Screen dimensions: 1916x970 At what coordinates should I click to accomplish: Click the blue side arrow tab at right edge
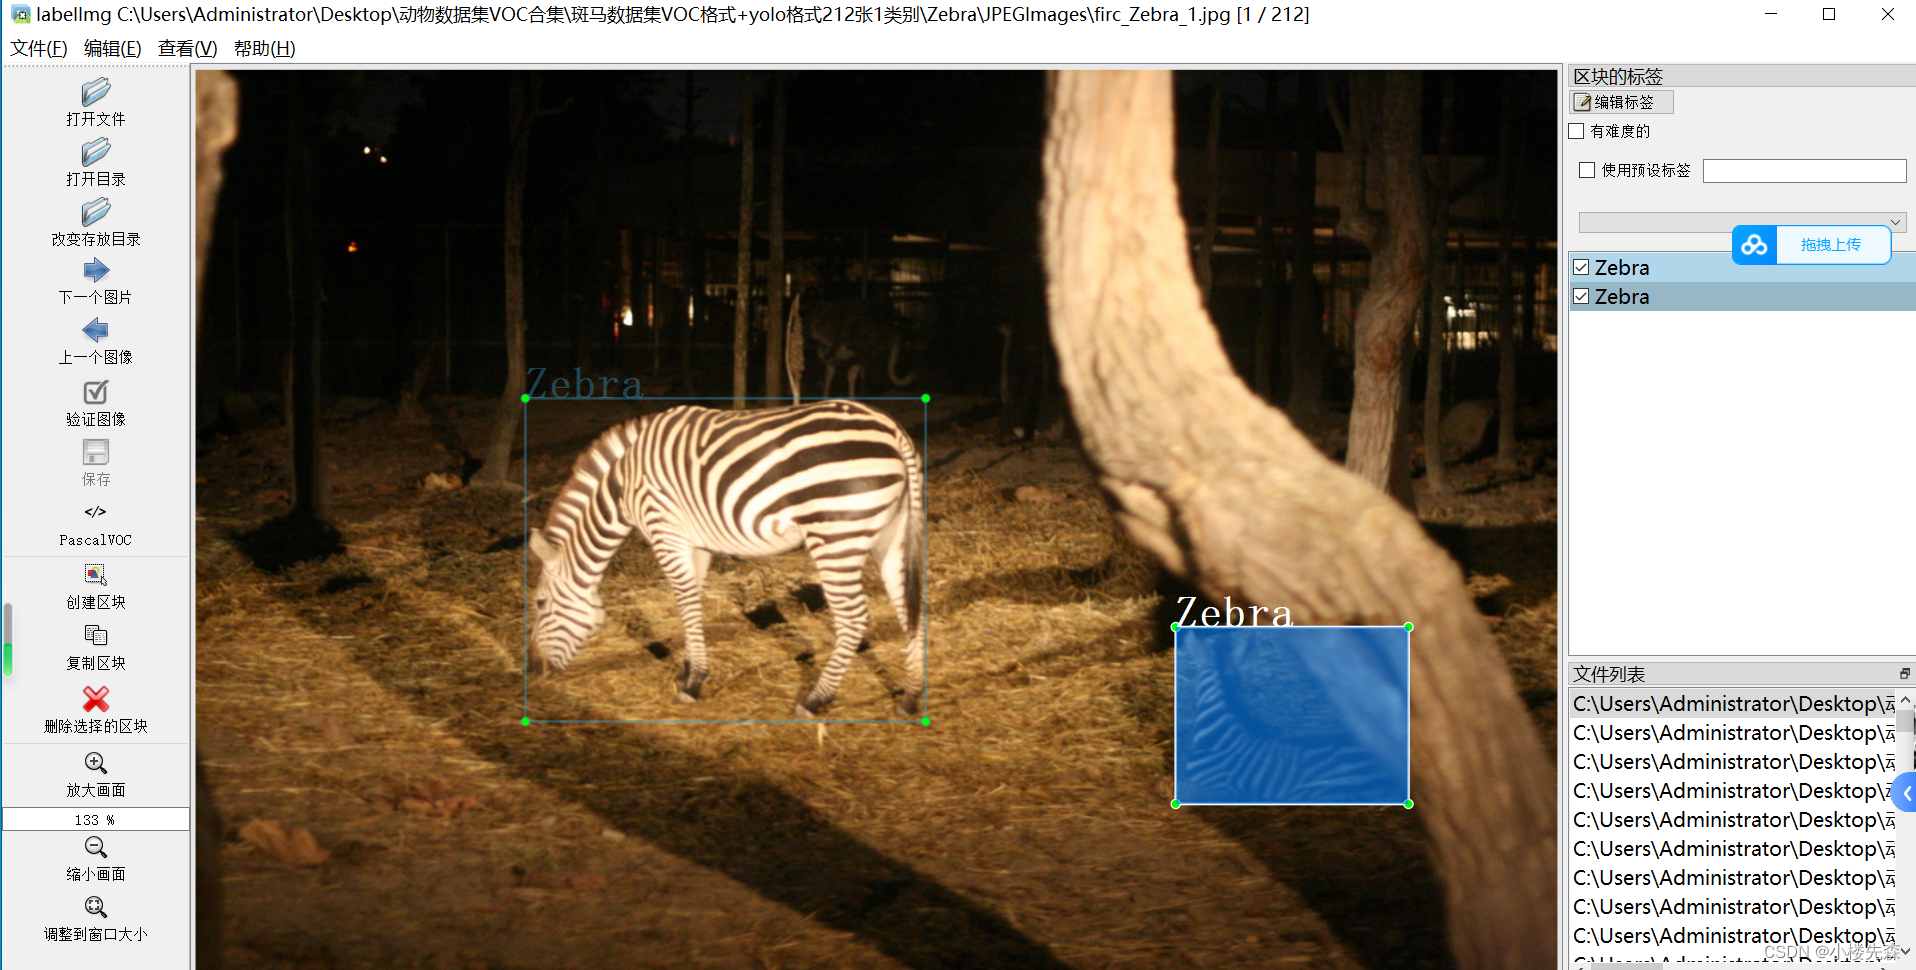tap(1905, 792)
